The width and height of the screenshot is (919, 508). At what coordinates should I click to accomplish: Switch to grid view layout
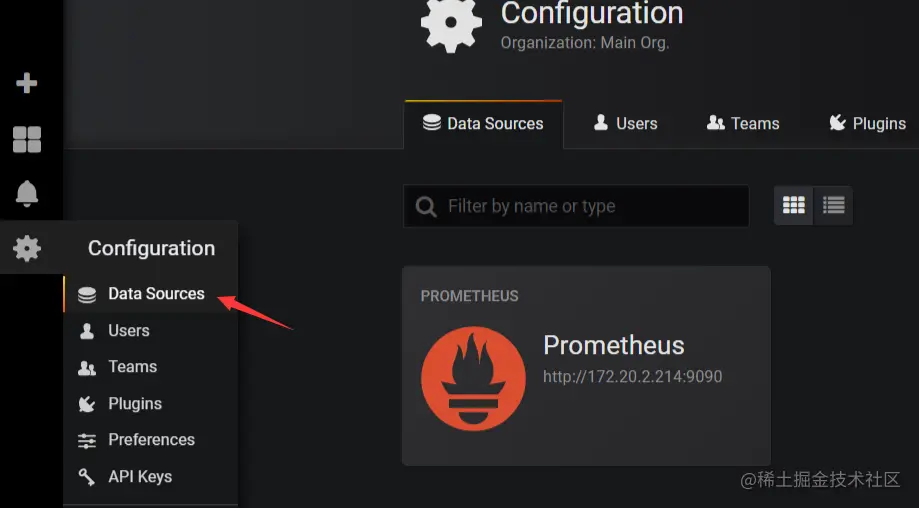tap(794, 205)
